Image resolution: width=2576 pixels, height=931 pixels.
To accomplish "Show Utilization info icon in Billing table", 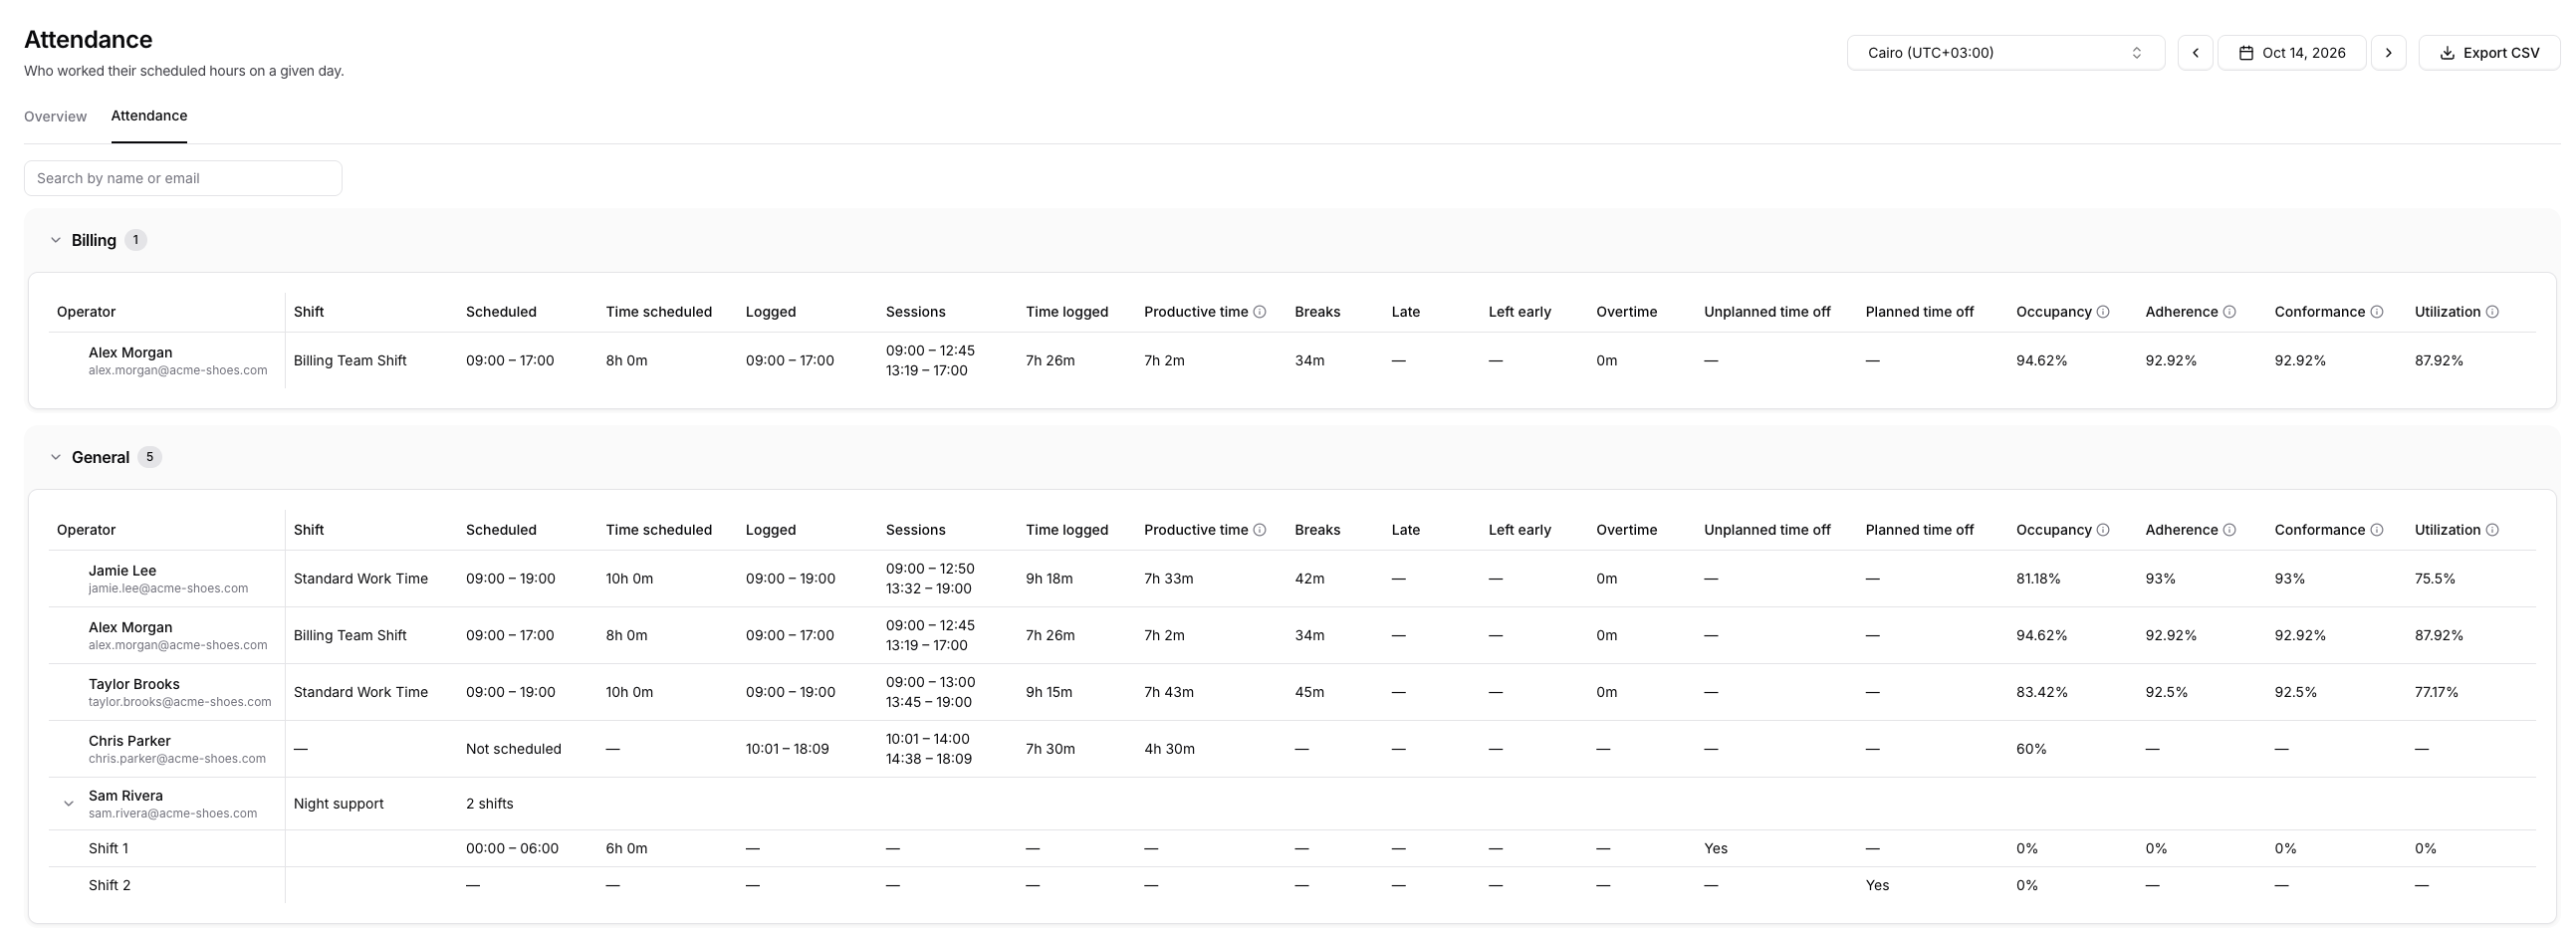I will tap(2492, 312).
